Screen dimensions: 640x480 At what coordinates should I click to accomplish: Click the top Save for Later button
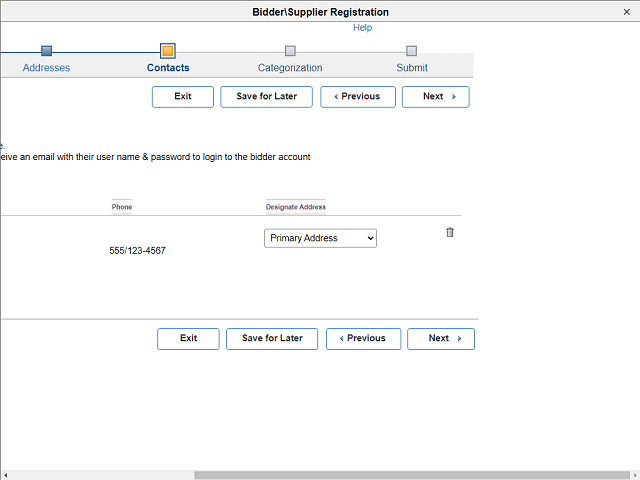[267, 97]
